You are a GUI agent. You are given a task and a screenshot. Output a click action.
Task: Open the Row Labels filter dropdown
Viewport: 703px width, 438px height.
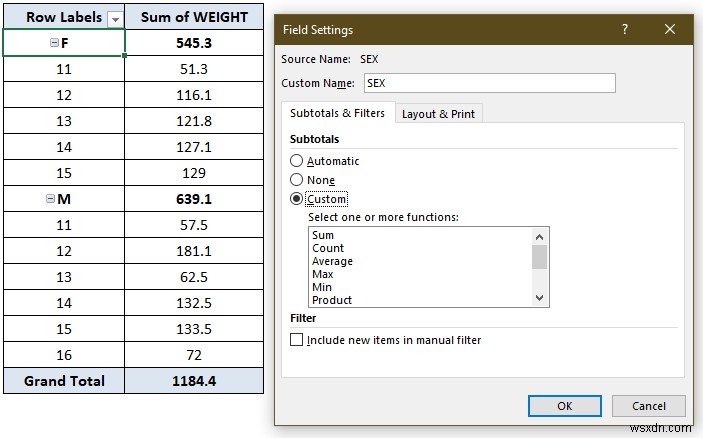(x=114, y=18)
